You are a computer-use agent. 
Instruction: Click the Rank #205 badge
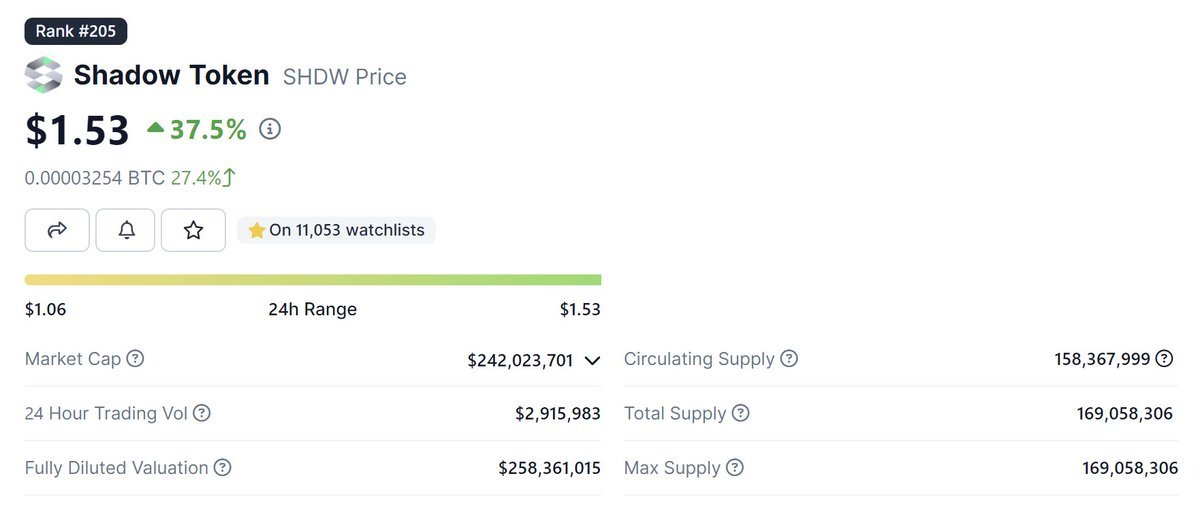(76, 31)
